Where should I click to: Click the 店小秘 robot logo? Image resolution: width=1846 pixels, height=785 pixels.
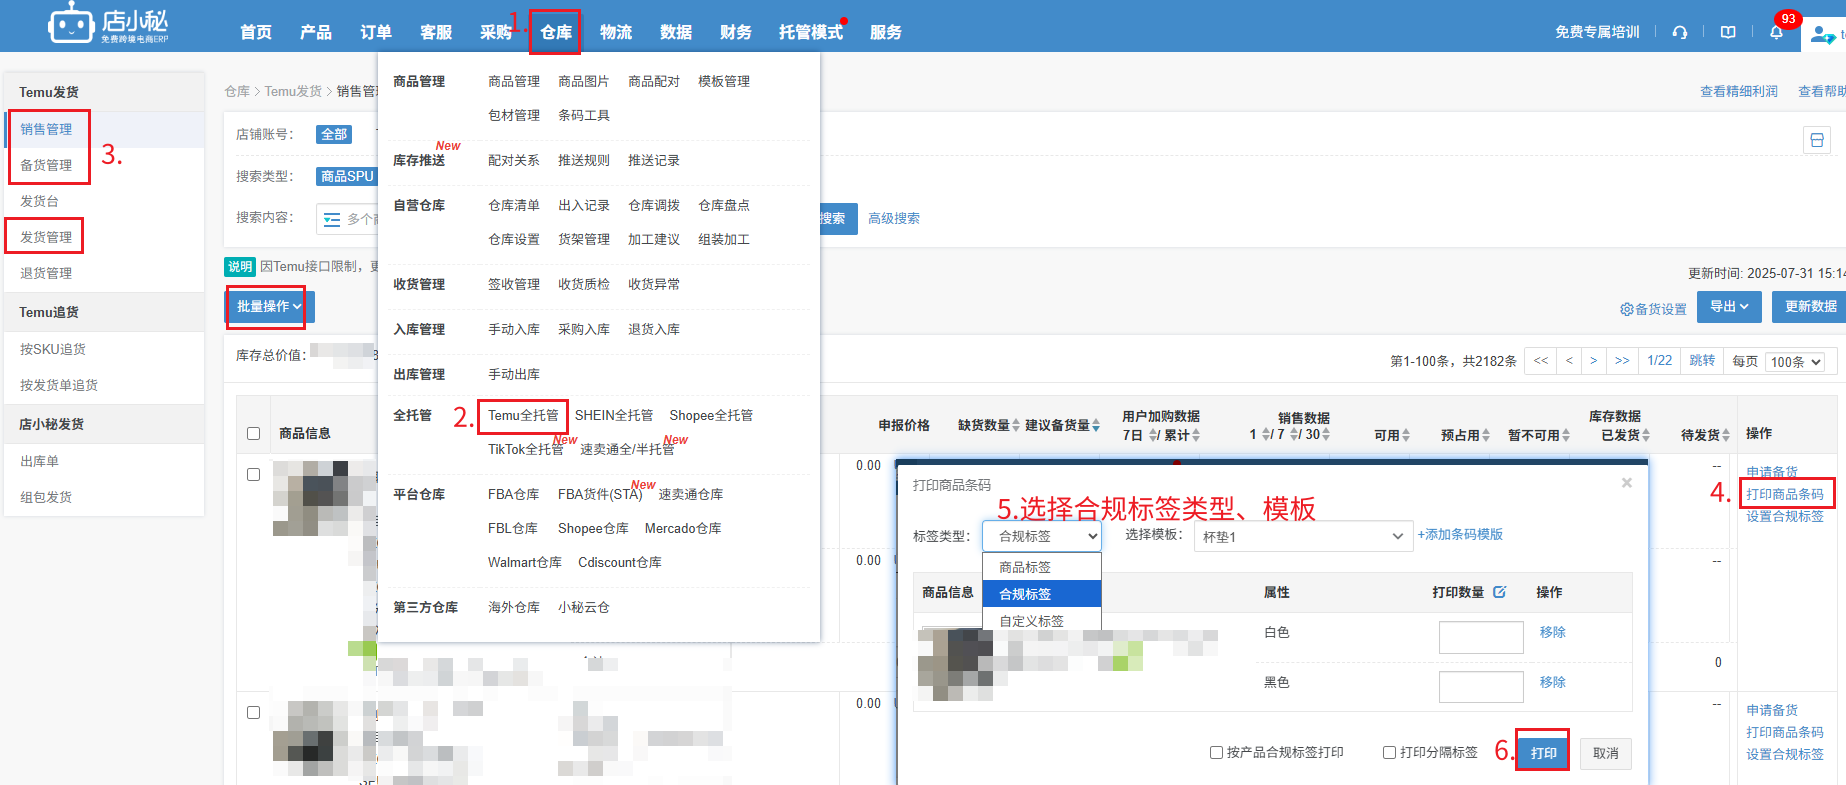coord(109,24)
